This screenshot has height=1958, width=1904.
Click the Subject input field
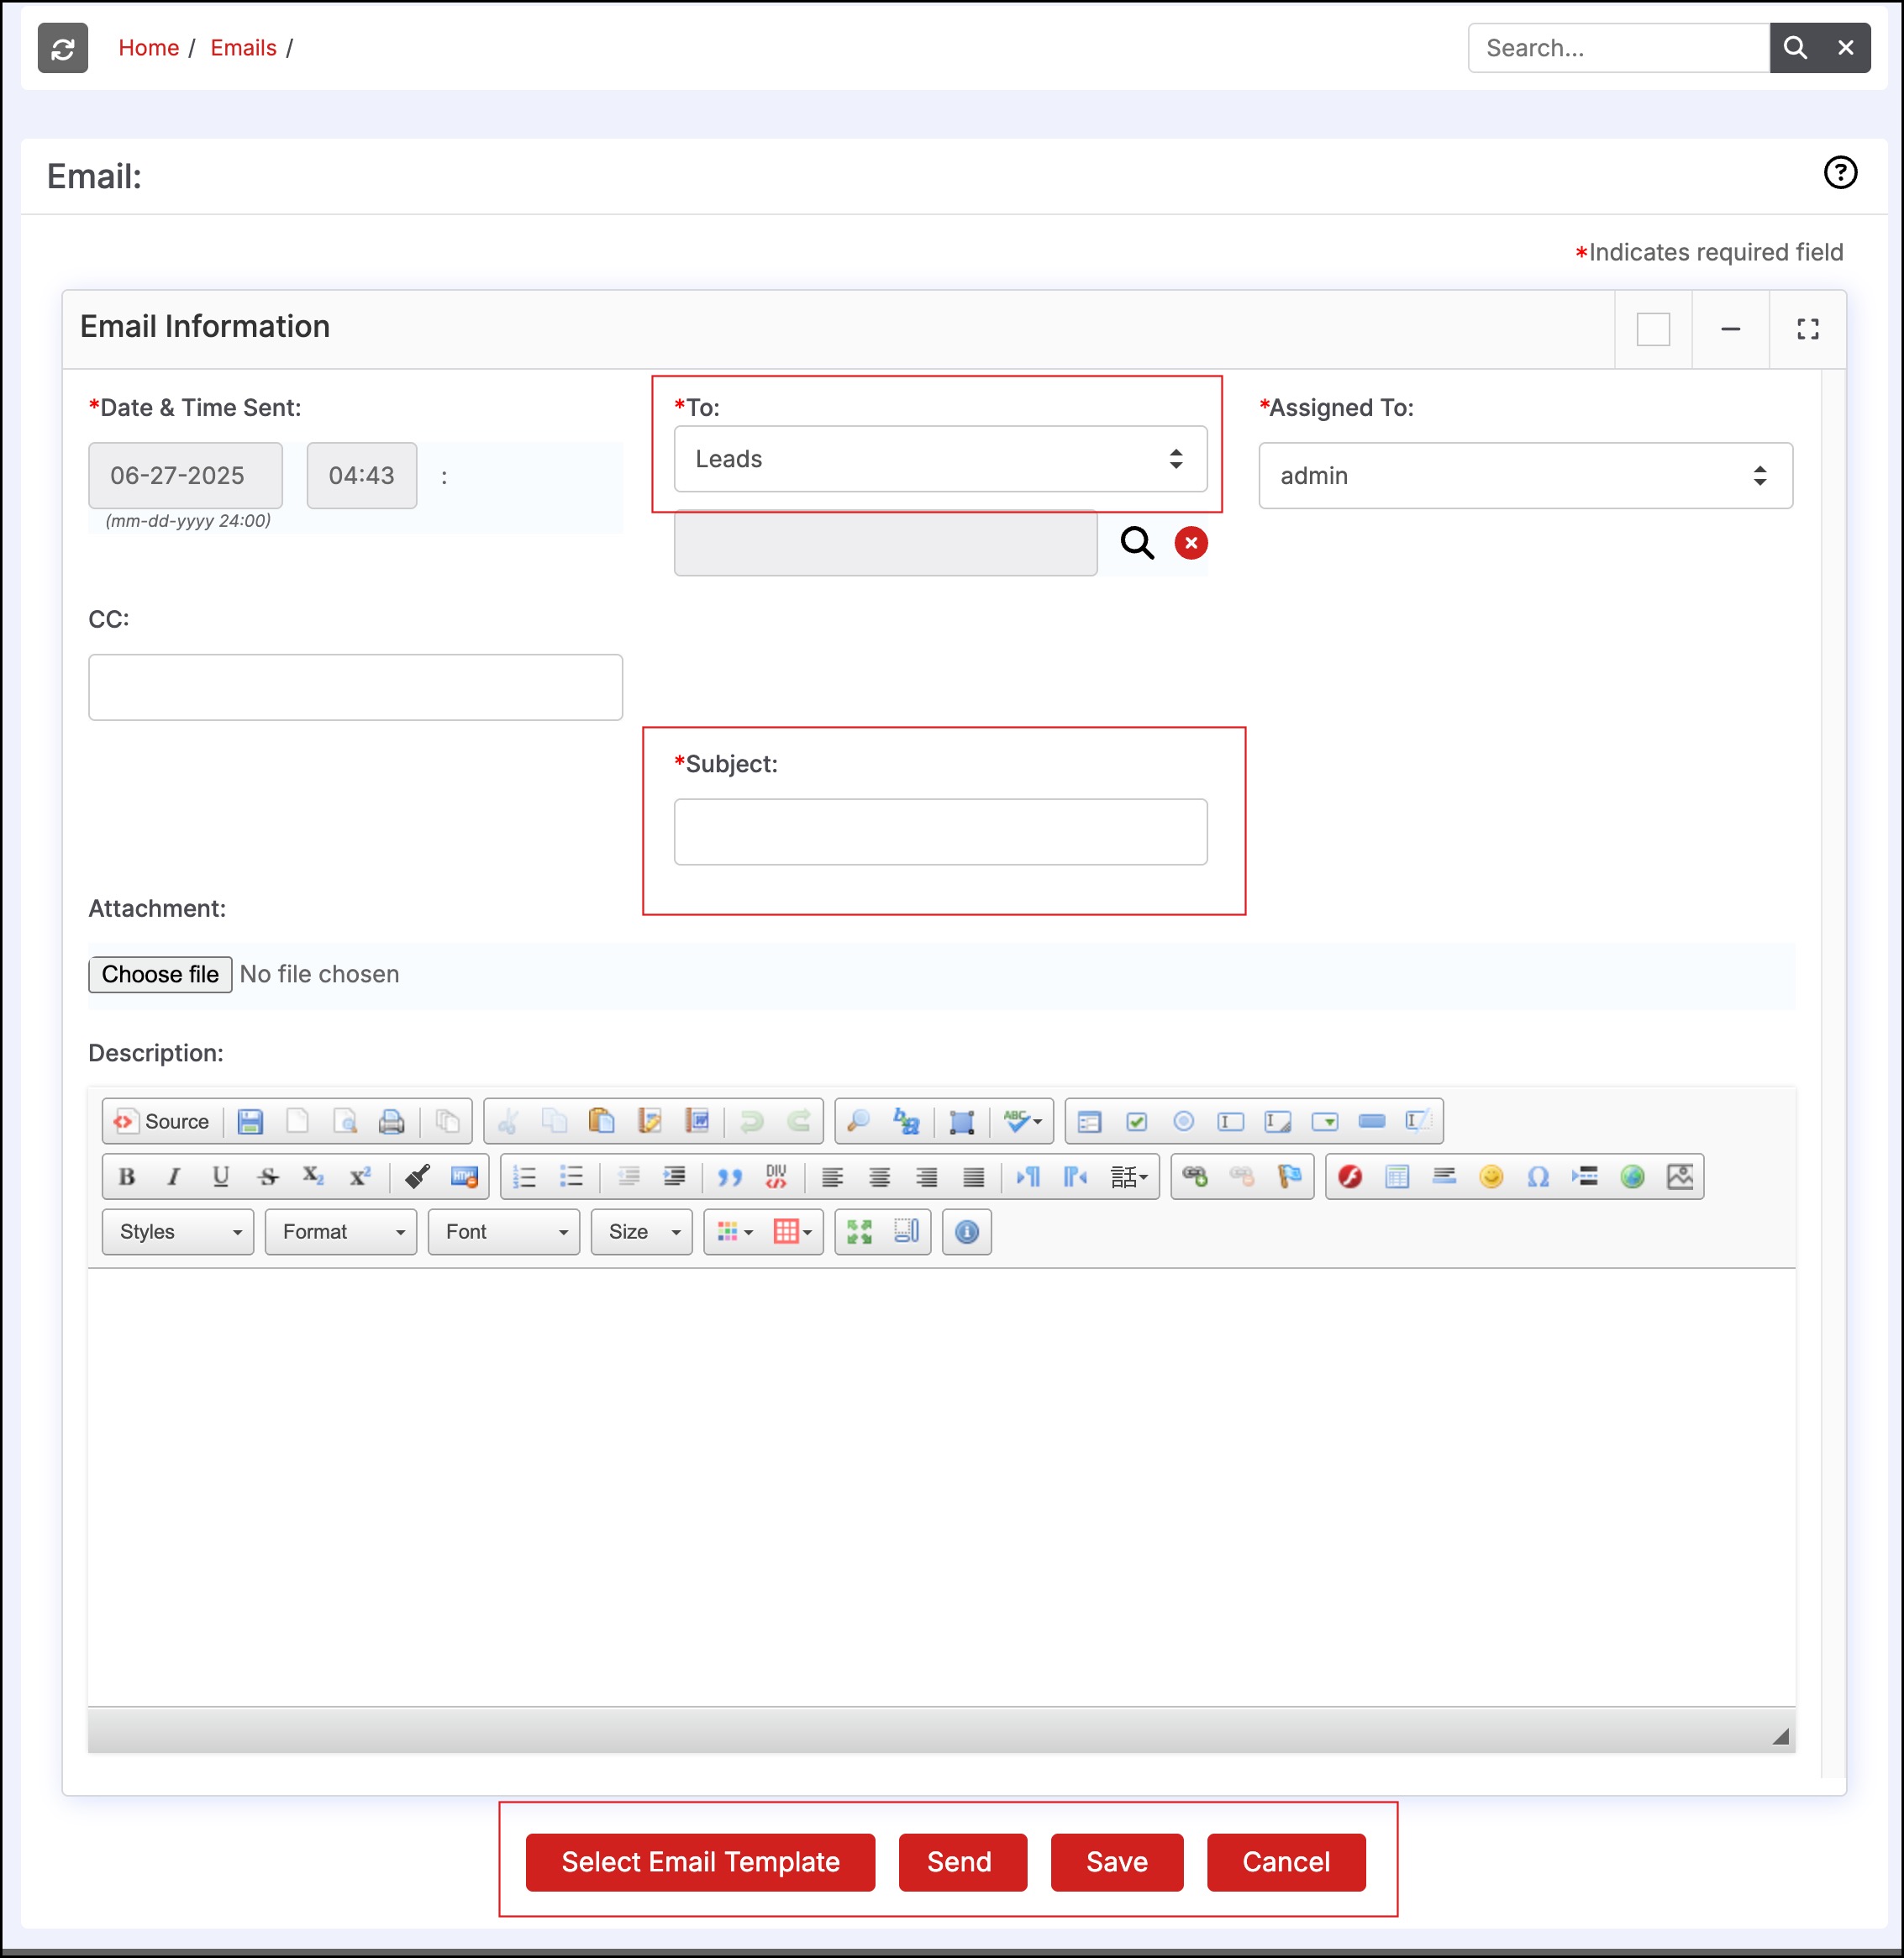pyautogui.click(x=940, y=831)
